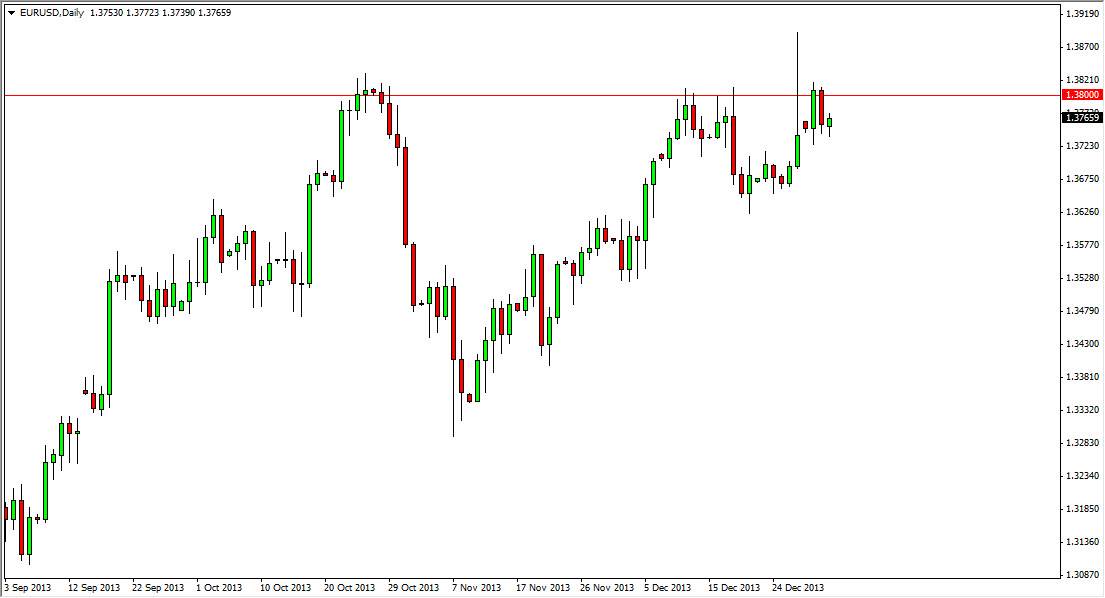The width and height of the screenshot is (1105, 598).
Task: Click the black current price label 1.37659
Action: point(1082,118)
